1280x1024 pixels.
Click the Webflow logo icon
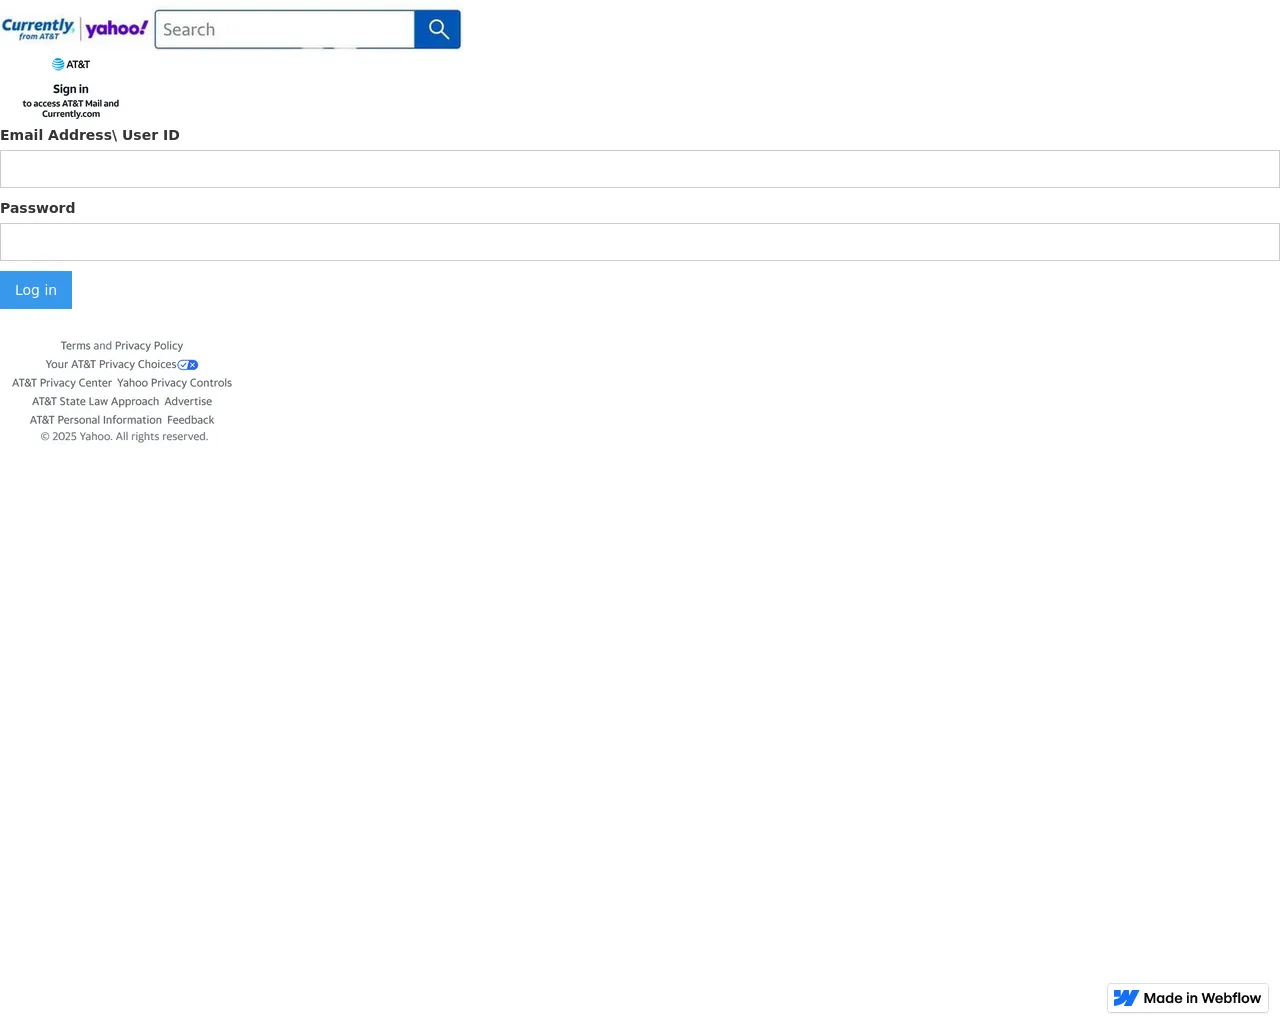[x=1126, y=998]
